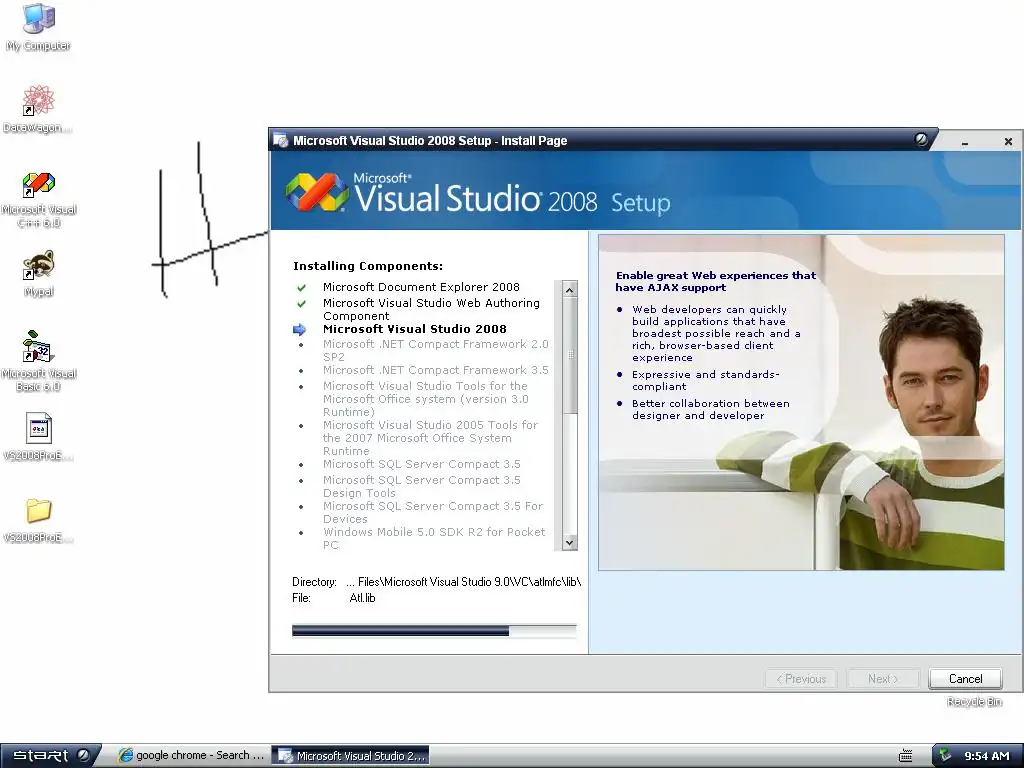This screenshot has width=1024, height=768.
Task: Click the Start button on taskbar
Action: click(x=50, y=756)
